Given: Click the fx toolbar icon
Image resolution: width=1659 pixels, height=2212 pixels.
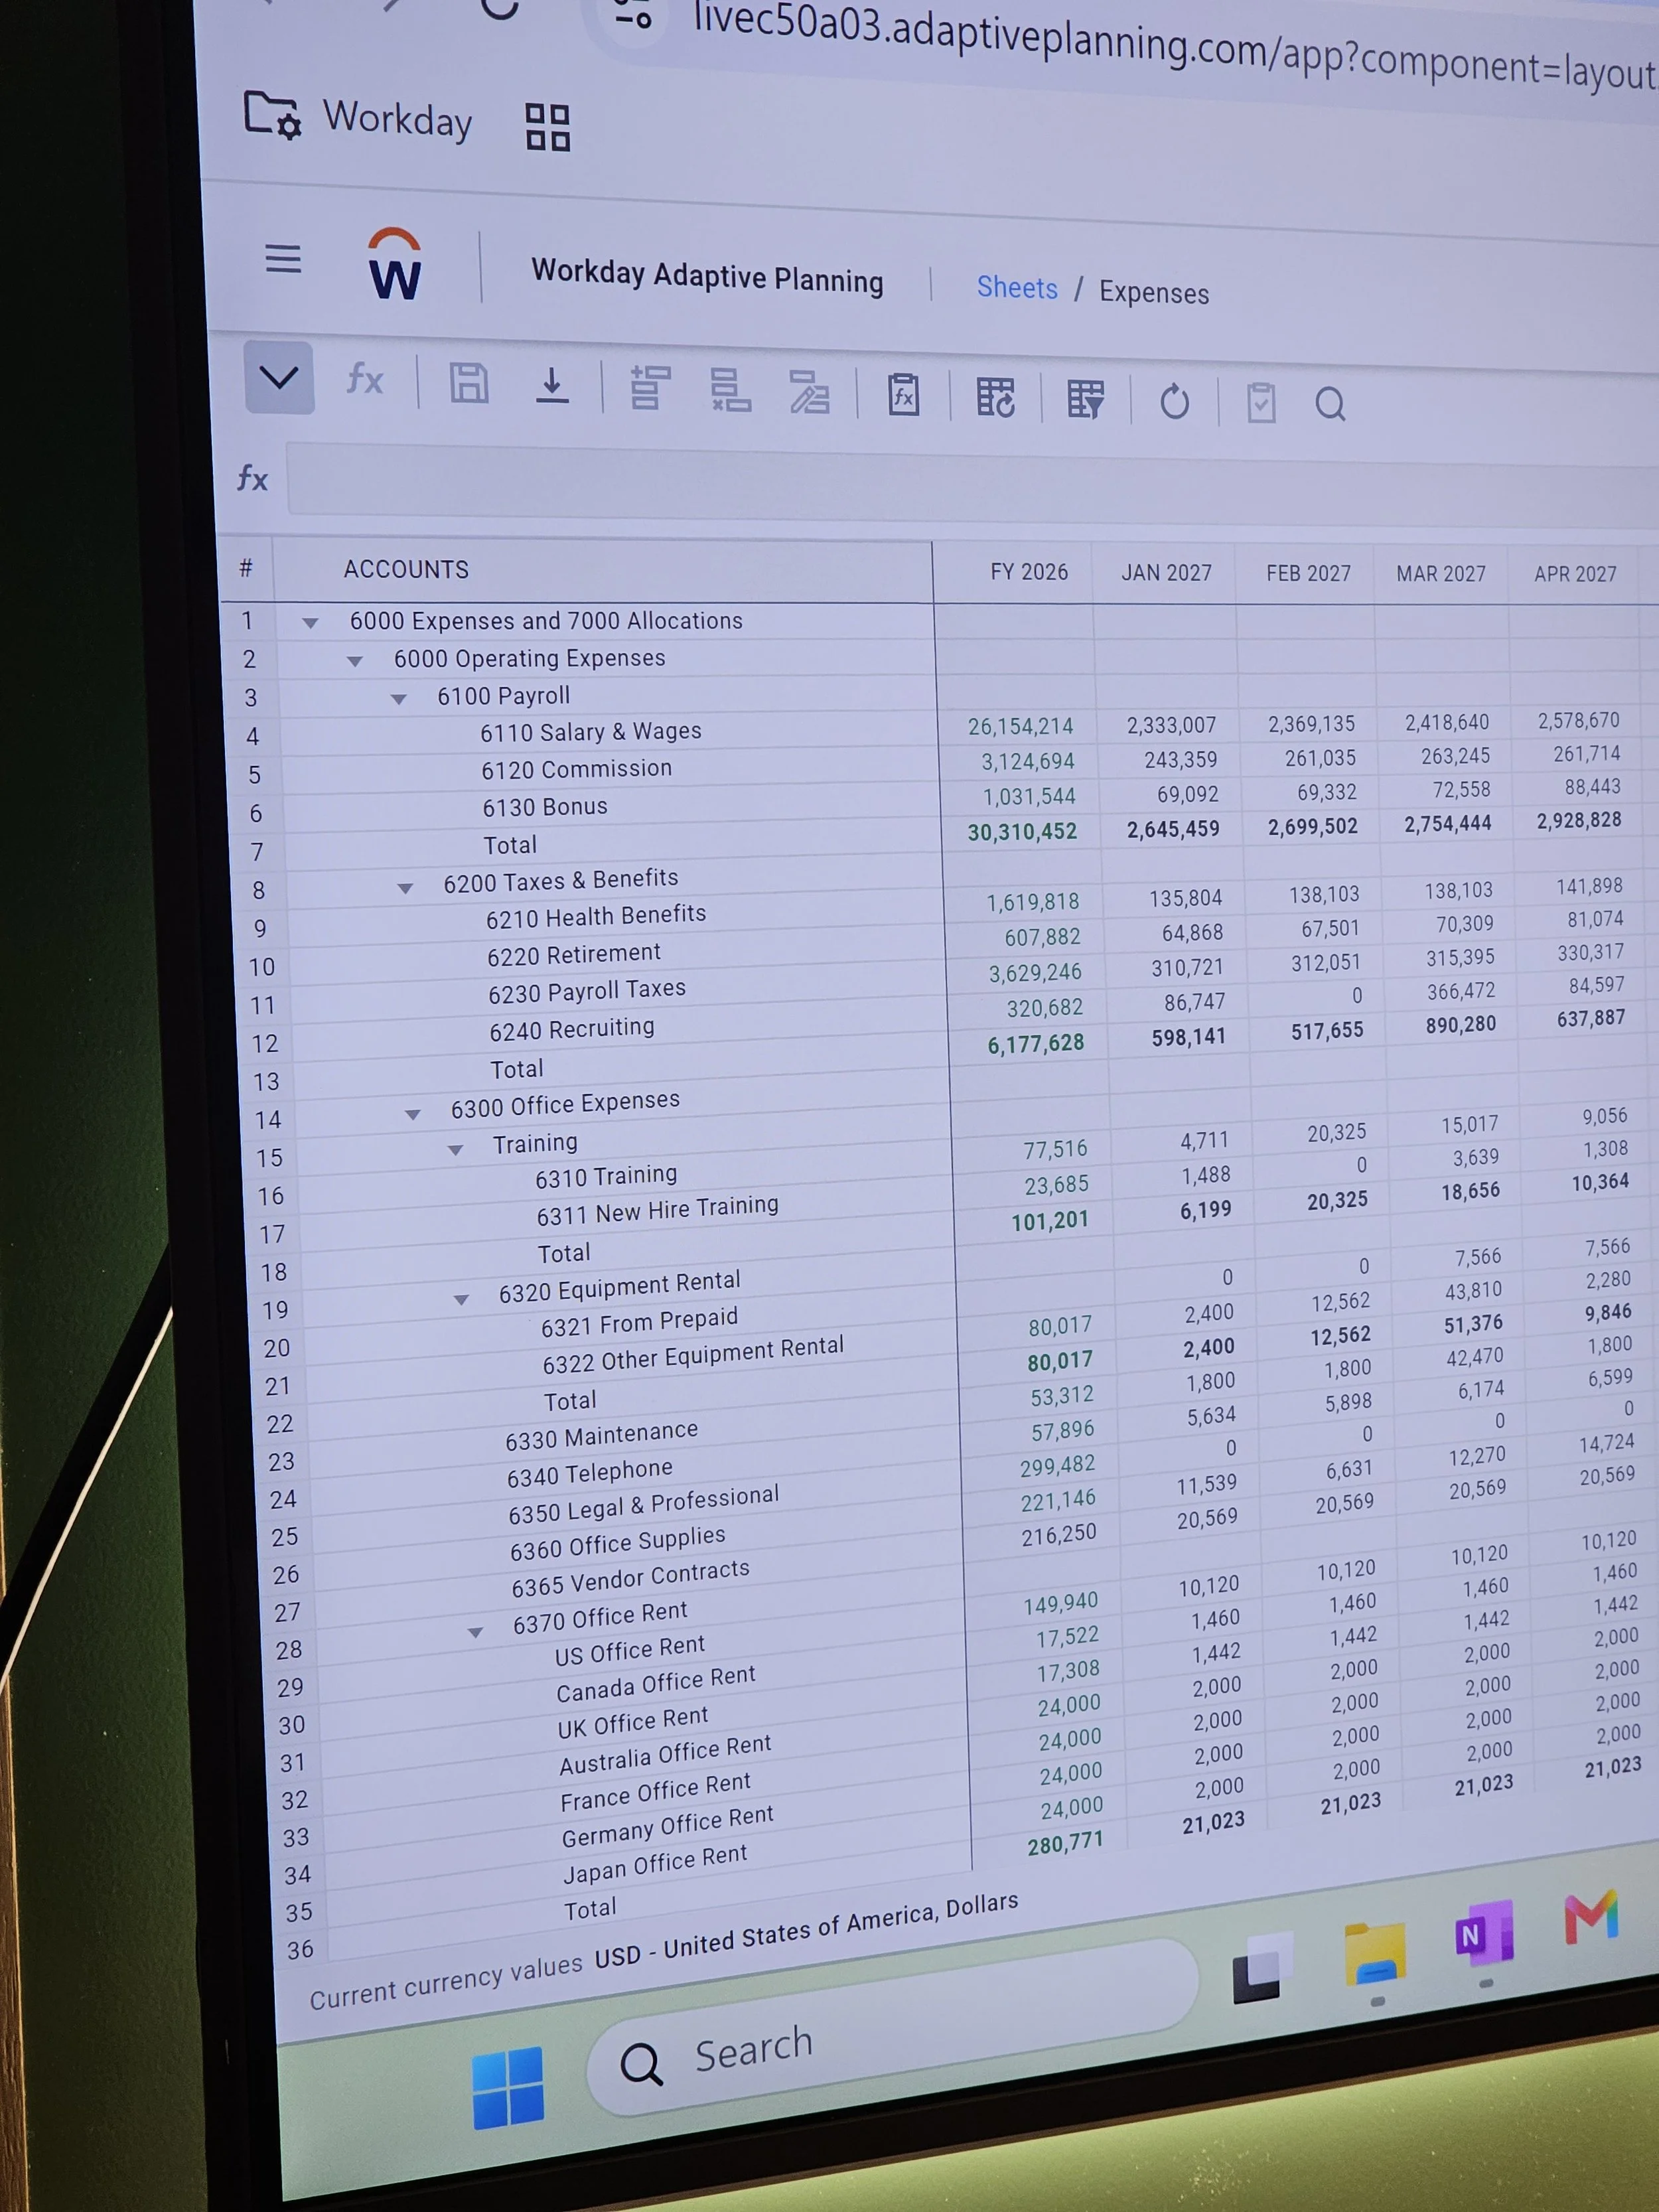Looking at the screenshot, I should [365, 380].
